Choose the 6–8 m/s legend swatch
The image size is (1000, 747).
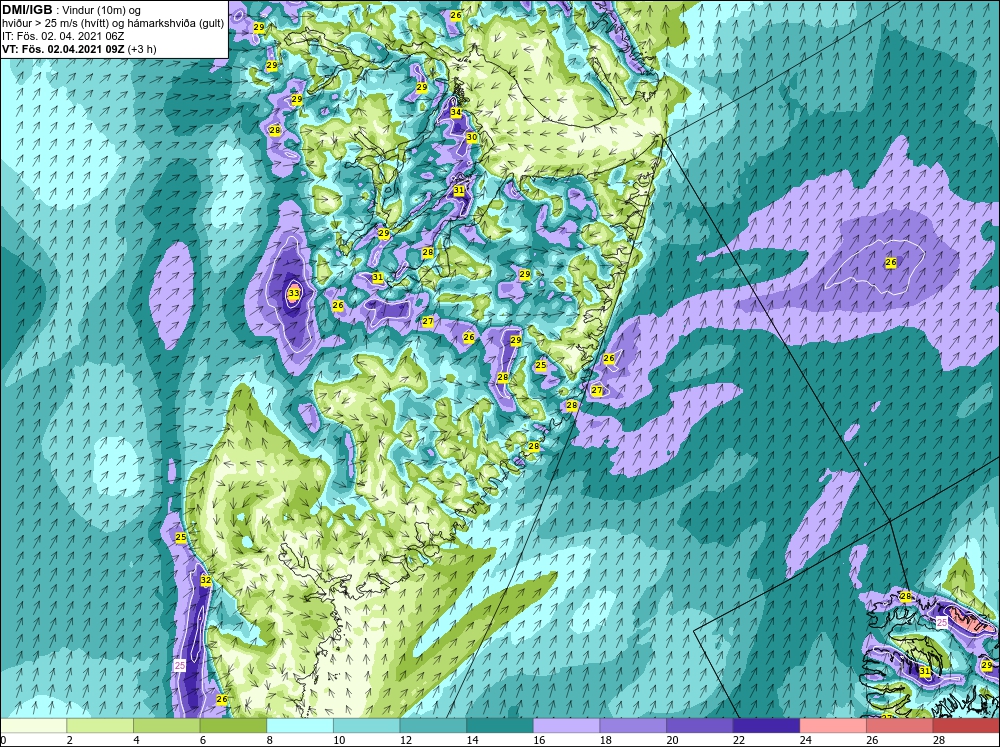[x=233, y=726]
